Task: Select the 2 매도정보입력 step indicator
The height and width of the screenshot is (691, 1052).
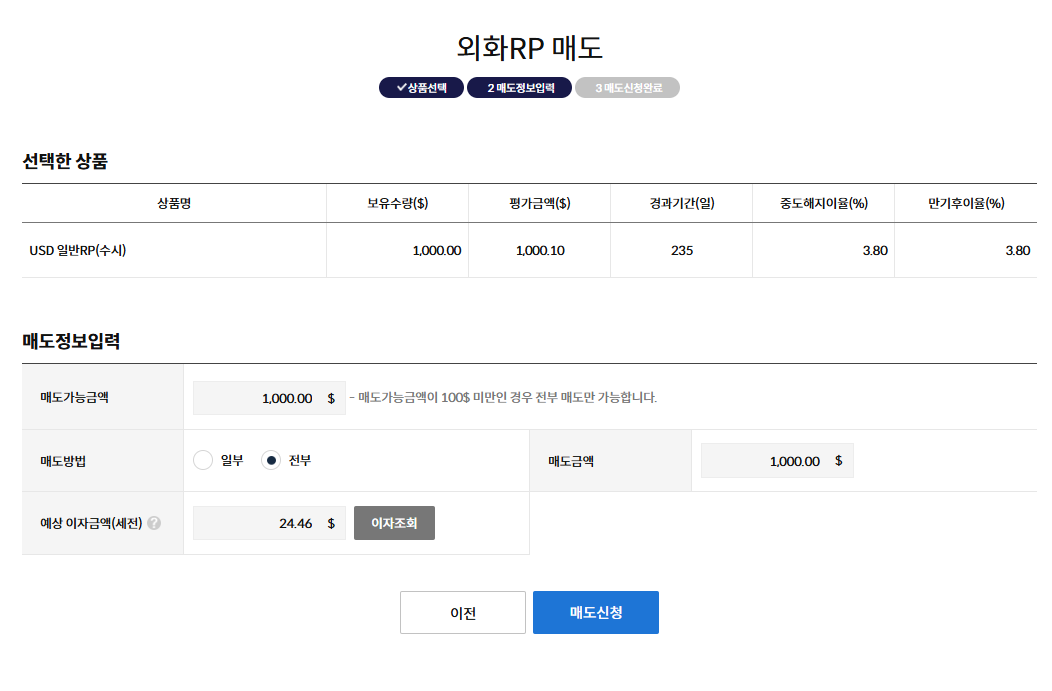Action: point(519,87)
